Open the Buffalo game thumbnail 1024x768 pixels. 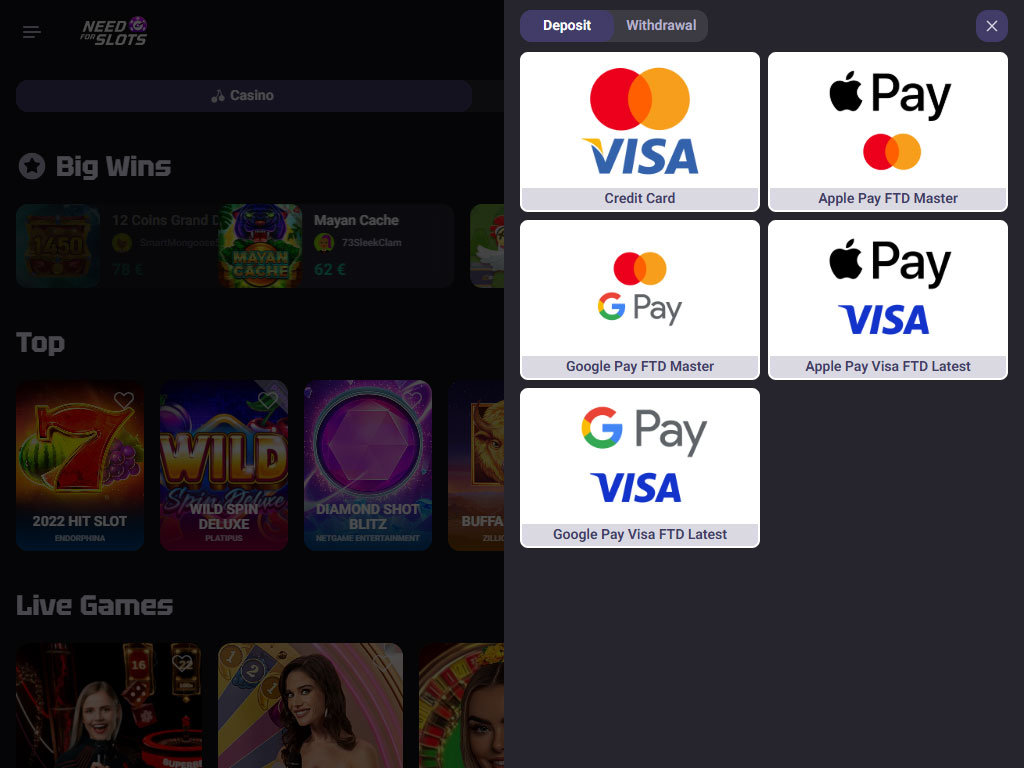point(476,466)
